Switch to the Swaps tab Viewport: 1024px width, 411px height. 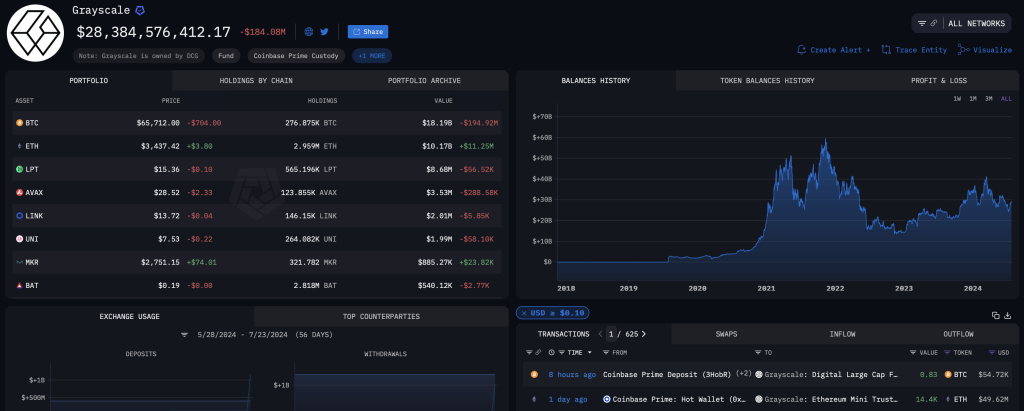726,334
